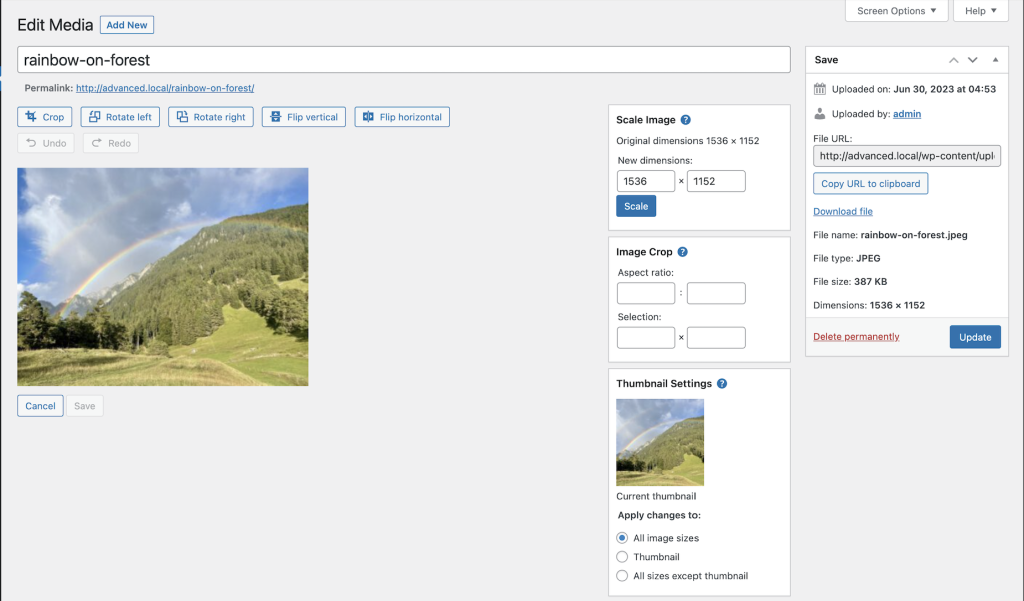Screen dimensions: 1024x601
Task: Click the Edit Media heading area Add New
Action: (126, 24)
